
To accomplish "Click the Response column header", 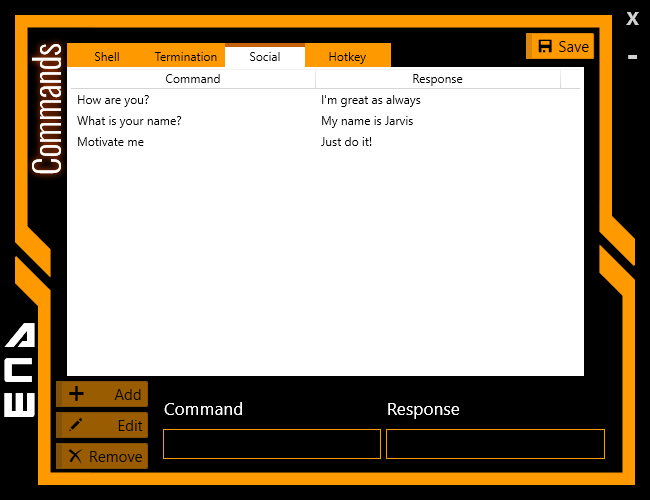I will tap(437, 79).
